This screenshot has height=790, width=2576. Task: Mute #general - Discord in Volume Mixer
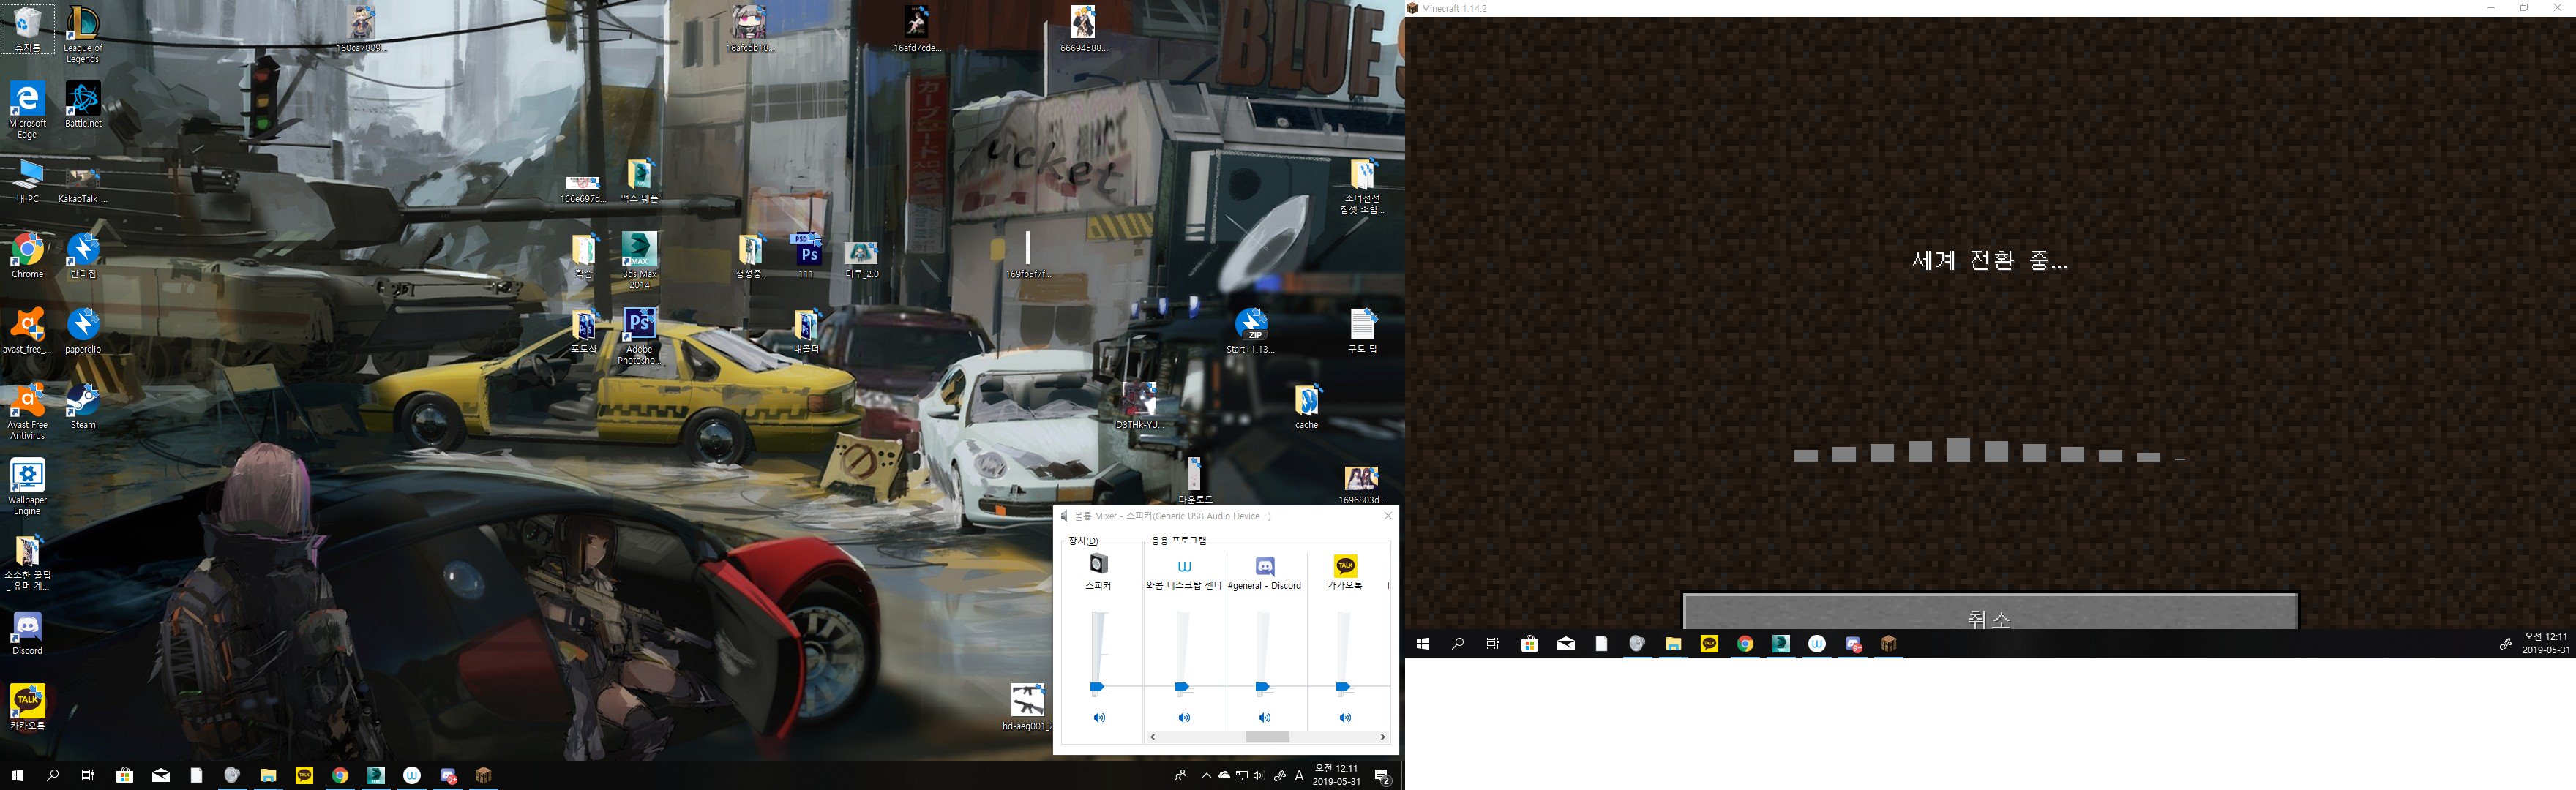pos(1264,717)
